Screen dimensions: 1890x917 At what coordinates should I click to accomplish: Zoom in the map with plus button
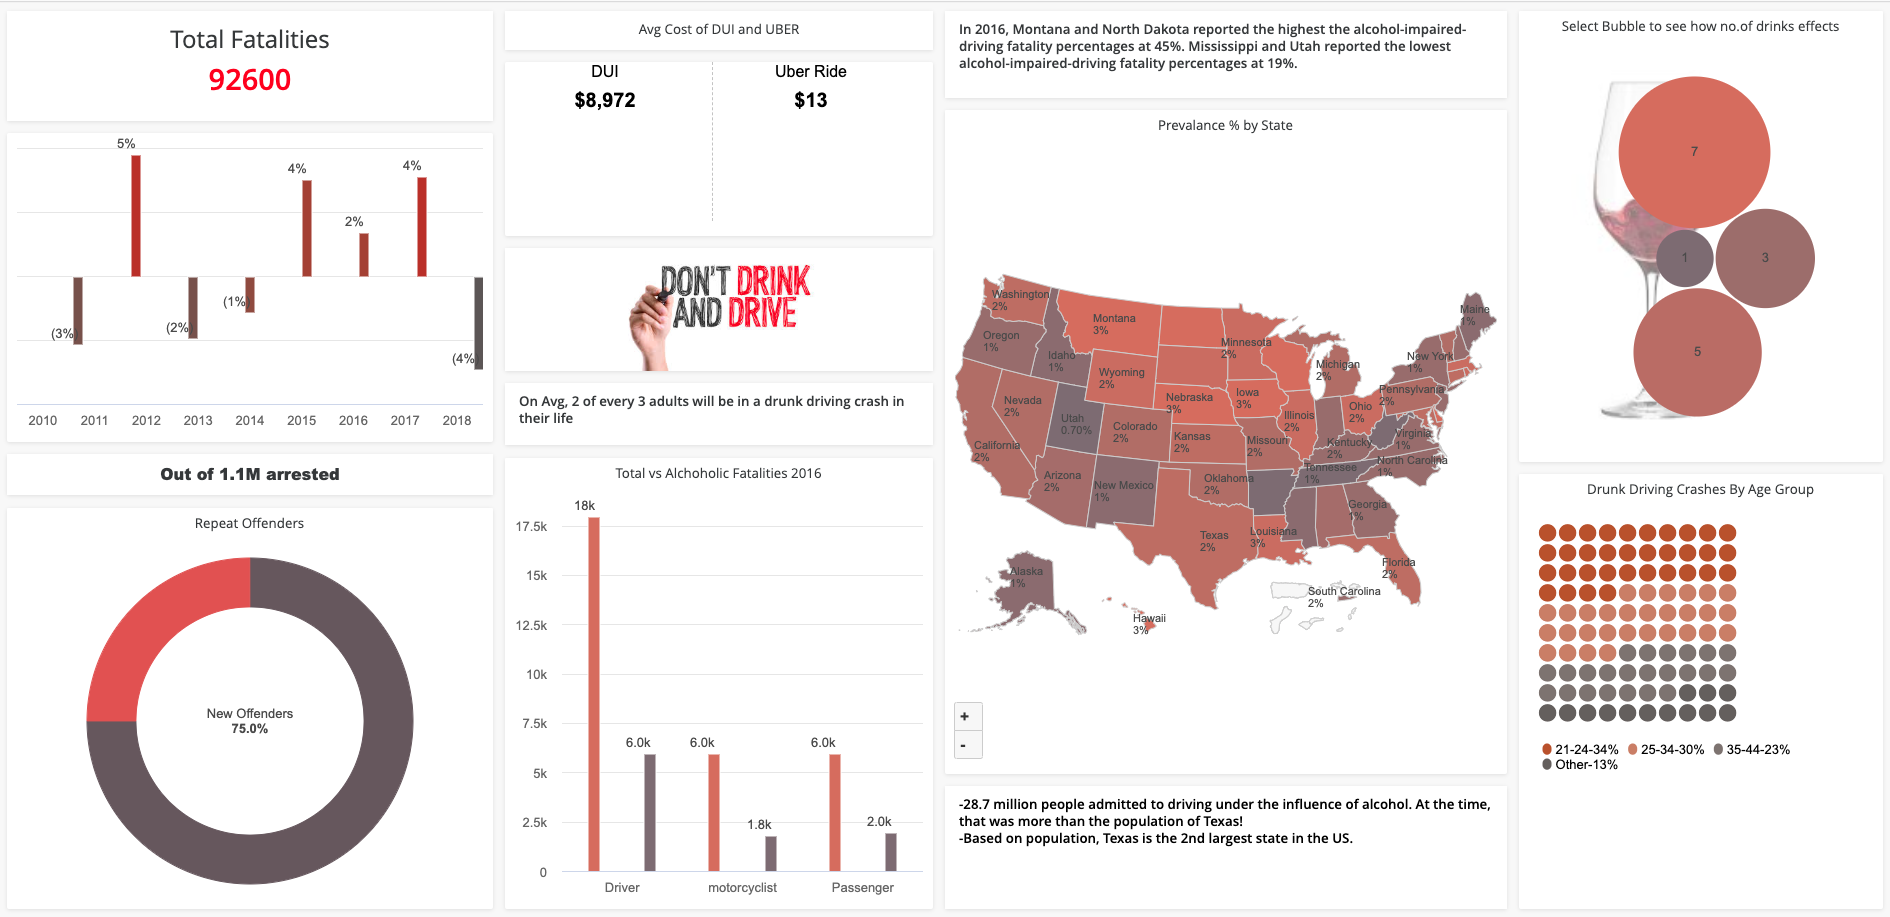pyautogui.click(x=965, y=716)
